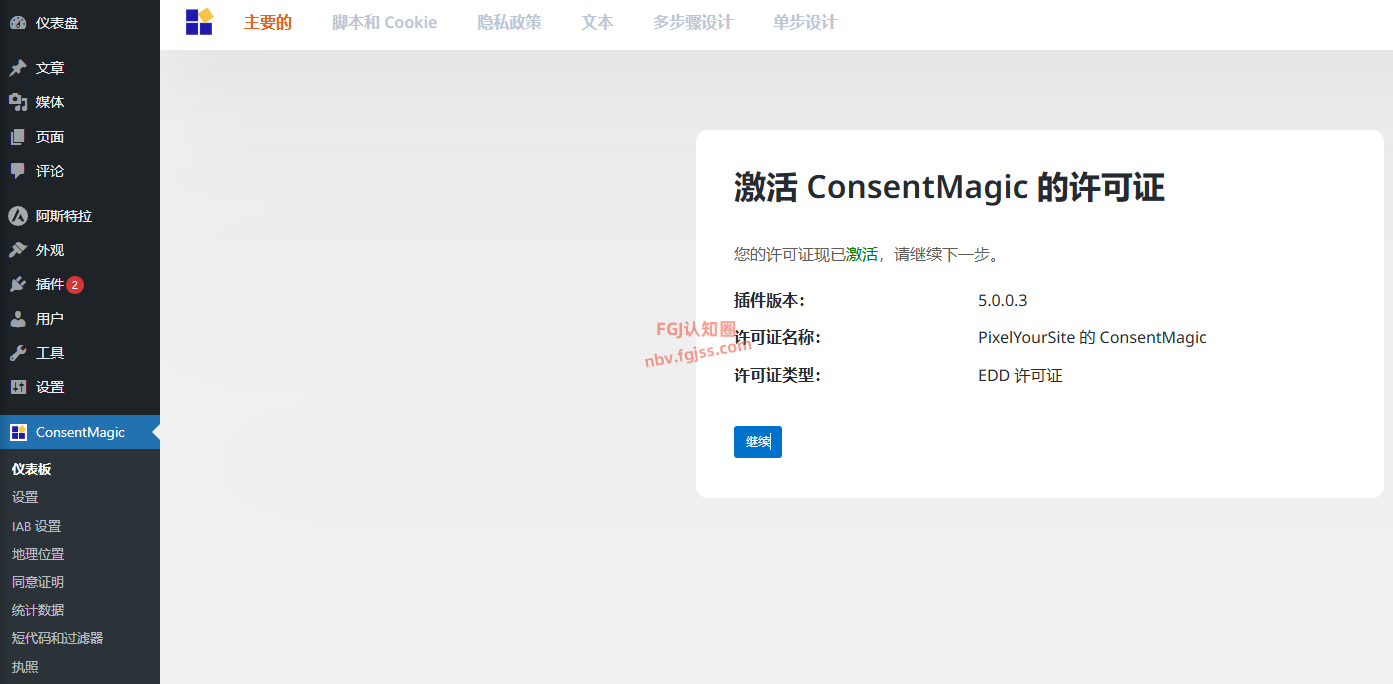Click the 许可证类型: label
The width and height of the screenshot is (1393, 684).
click(778, 376)
